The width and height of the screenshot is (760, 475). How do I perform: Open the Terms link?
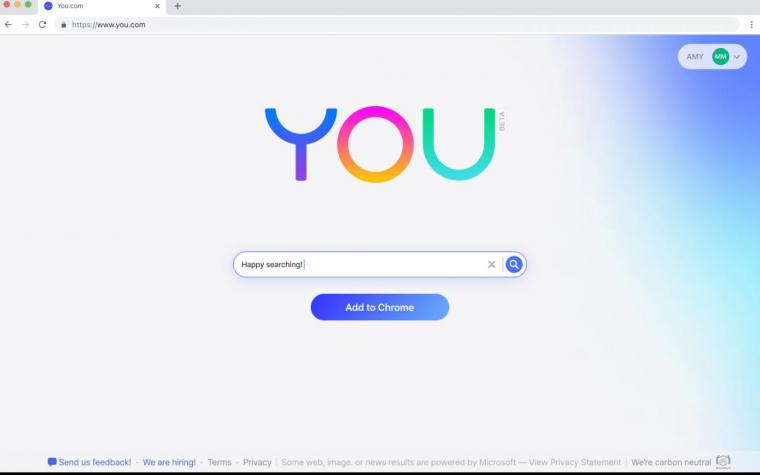[x=220, y=462]
